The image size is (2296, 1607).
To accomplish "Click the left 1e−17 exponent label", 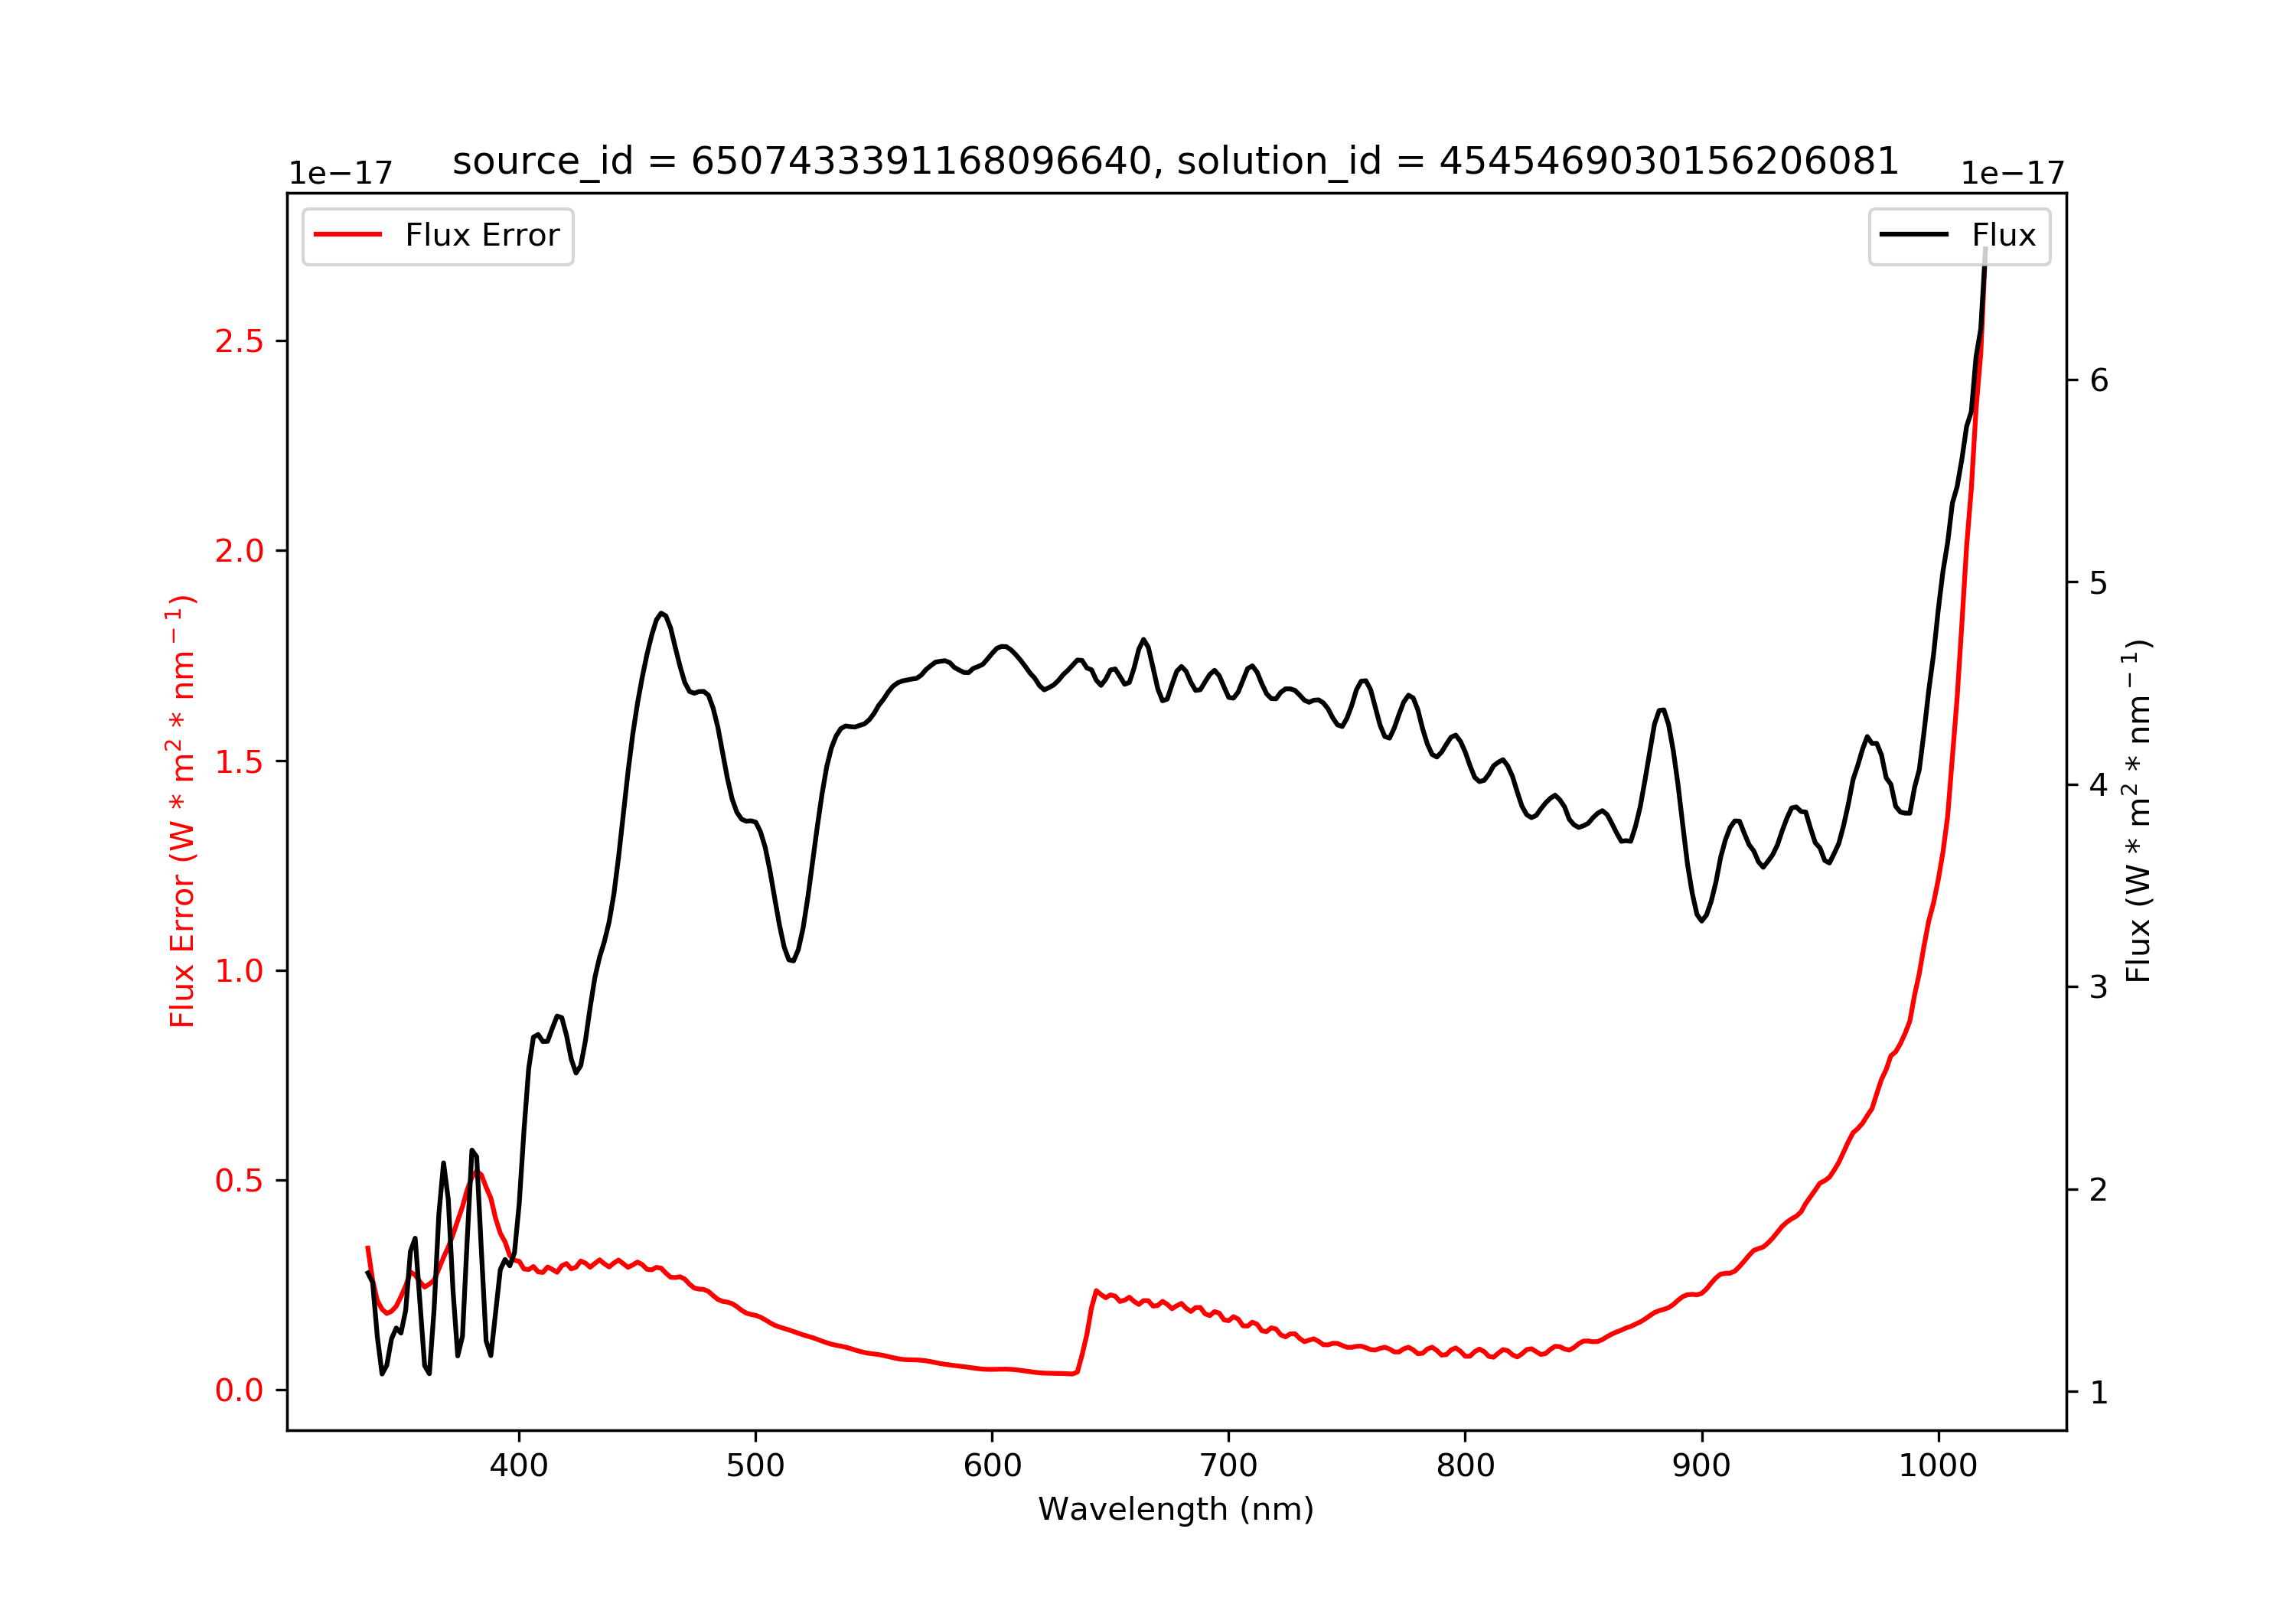I will pos(341,174).
